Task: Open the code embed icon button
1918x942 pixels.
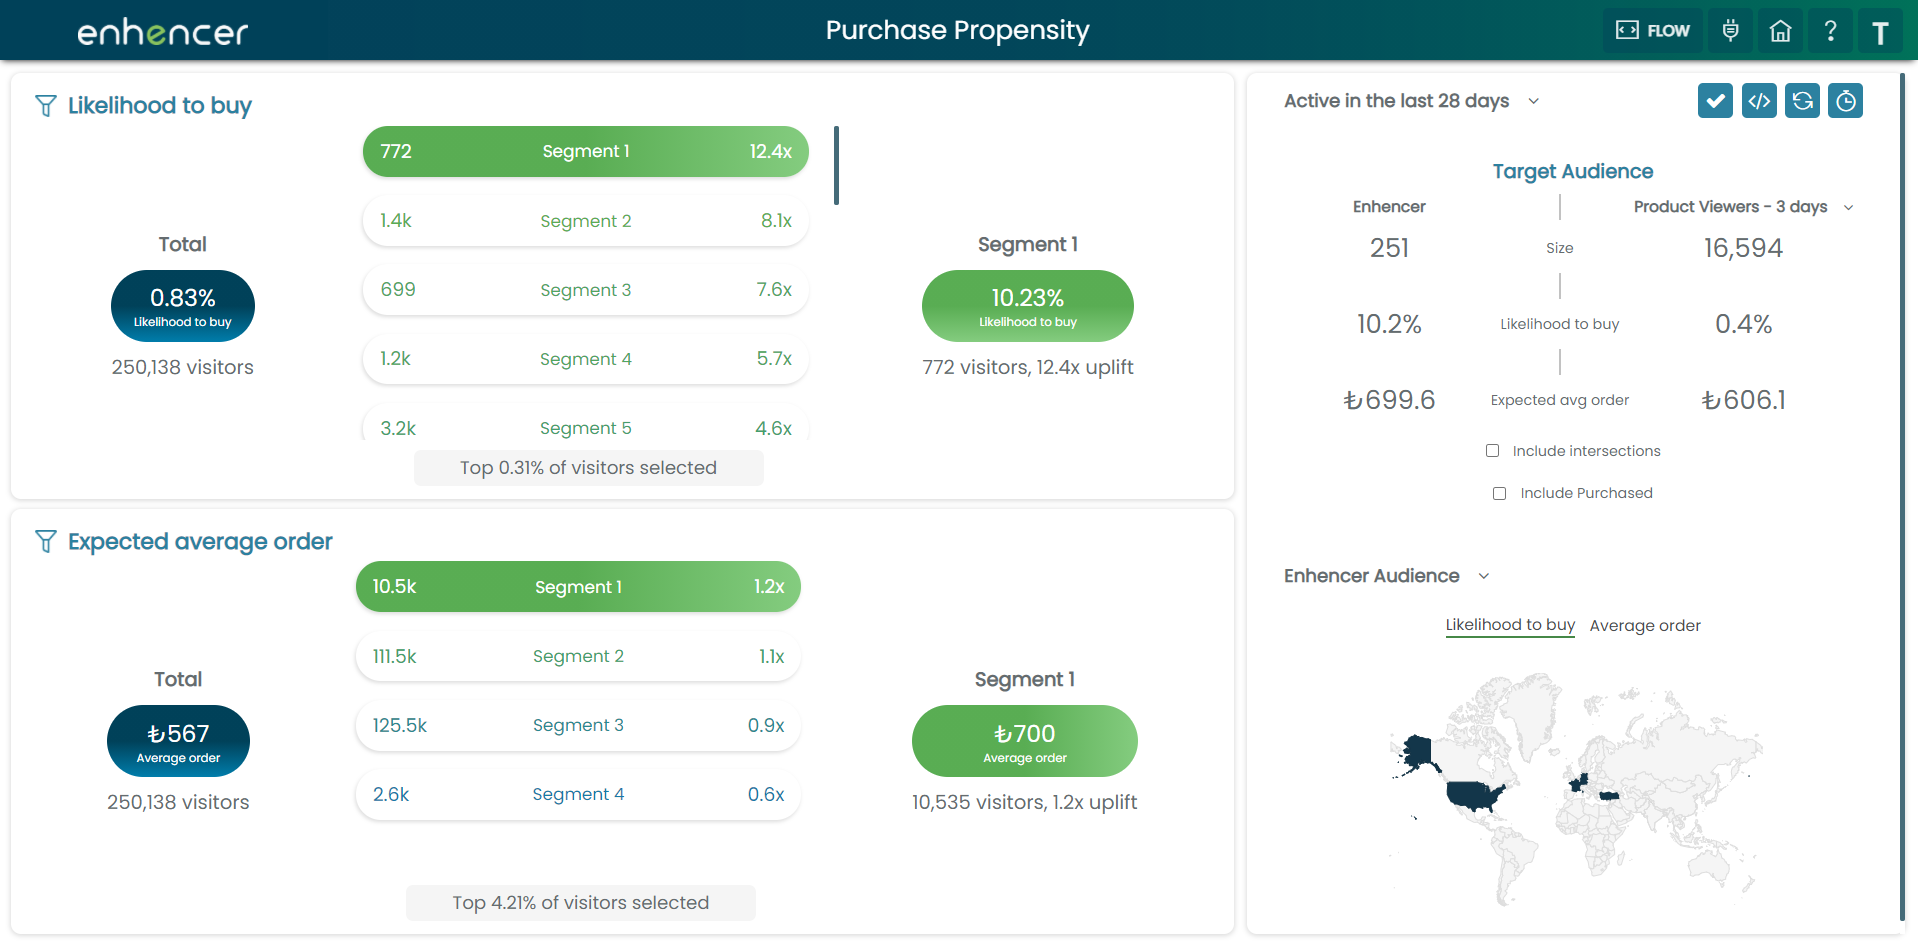Action: (x=1759, y=101)
